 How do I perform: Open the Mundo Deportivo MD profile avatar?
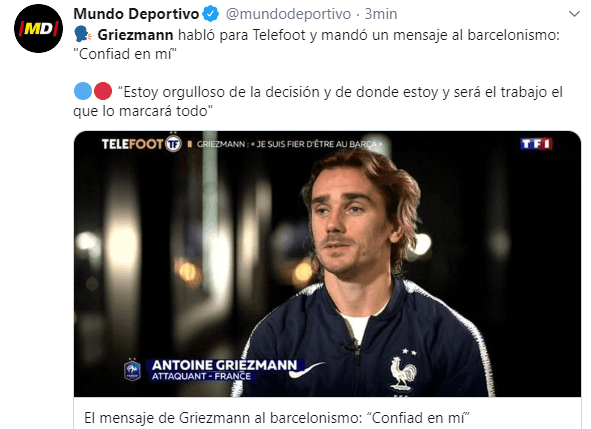coord(38,28)
